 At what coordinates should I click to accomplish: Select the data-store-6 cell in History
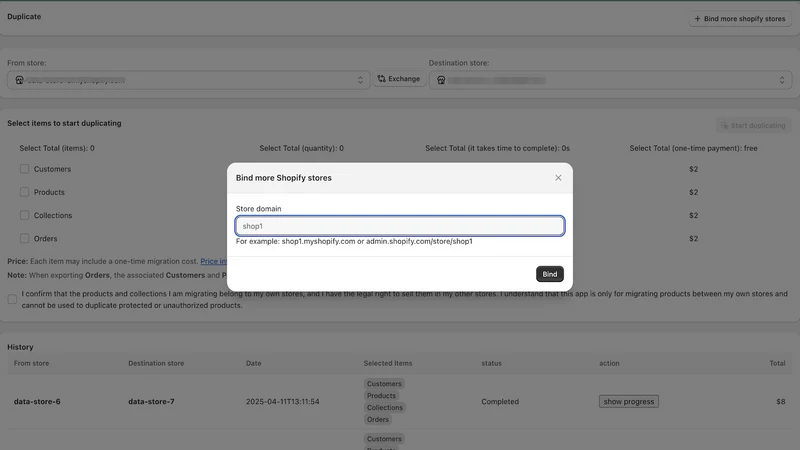pos(37,402)
